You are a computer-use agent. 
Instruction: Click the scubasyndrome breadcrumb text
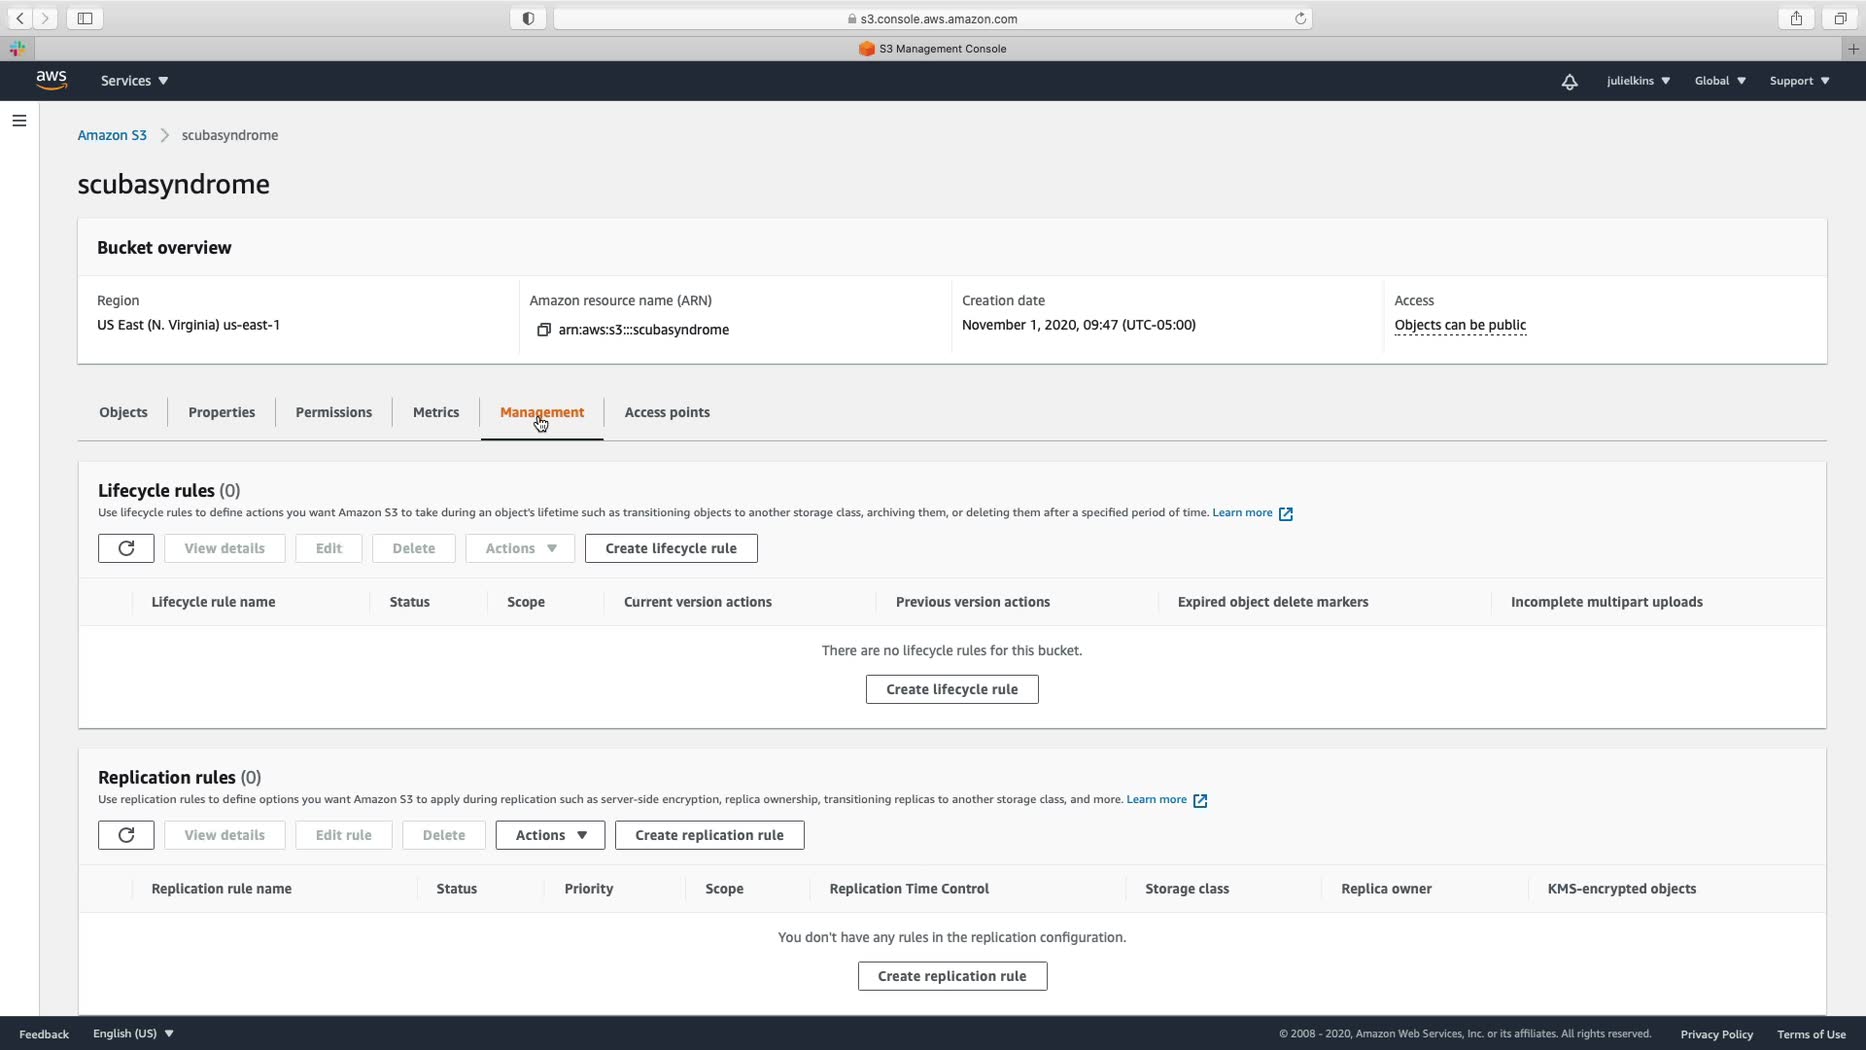click(230, 135)
